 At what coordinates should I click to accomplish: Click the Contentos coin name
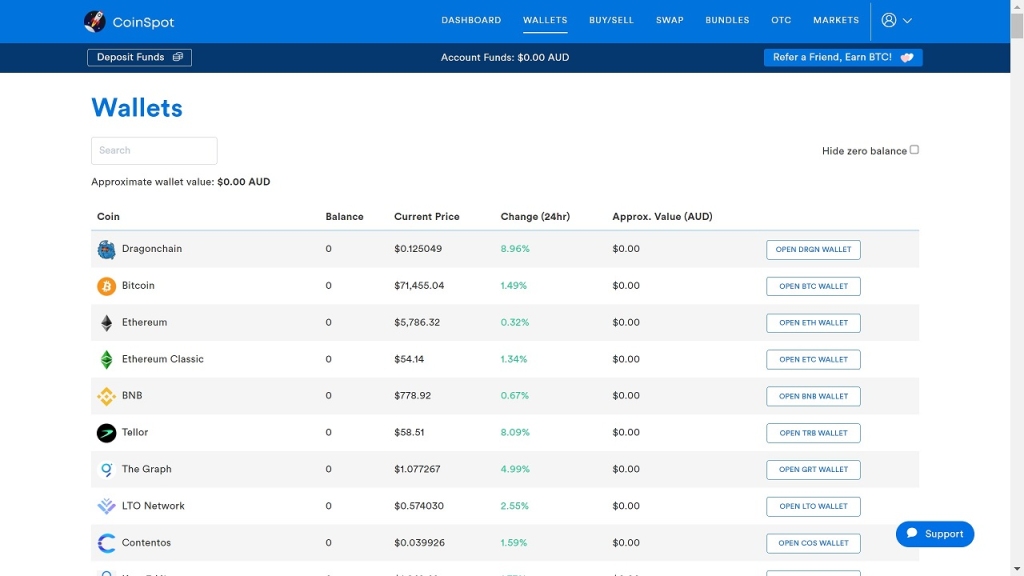[146, 543]
